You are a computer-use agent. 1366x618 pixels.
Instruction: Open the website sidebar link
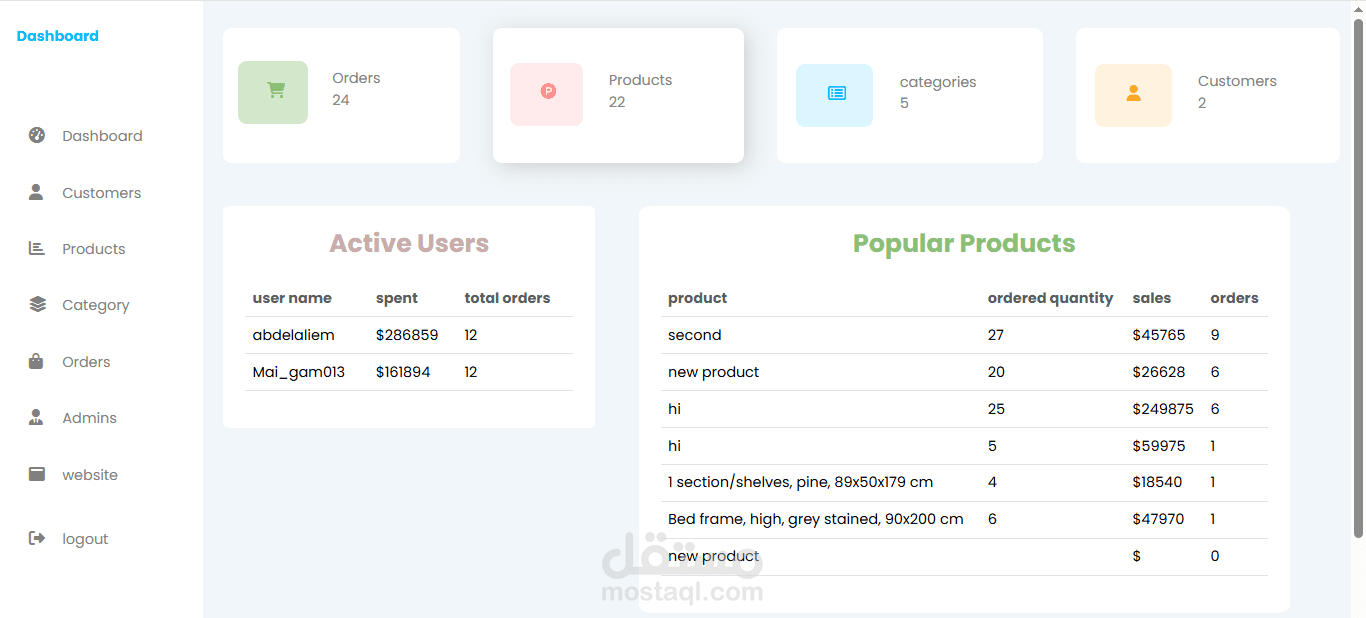point(90,475)
